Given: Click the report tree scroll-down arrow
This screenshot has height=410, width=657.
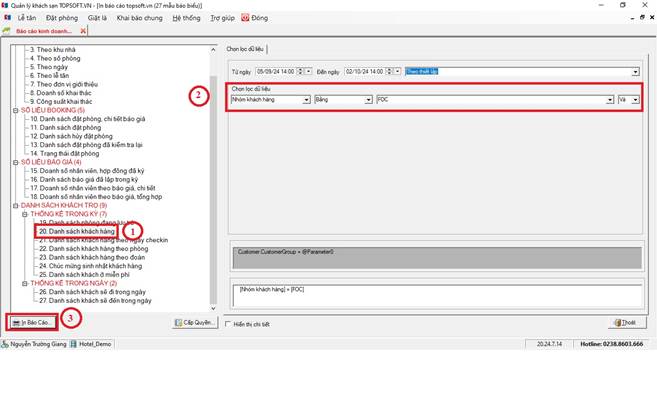Looking at the screenshot, I should pos(213,308).
